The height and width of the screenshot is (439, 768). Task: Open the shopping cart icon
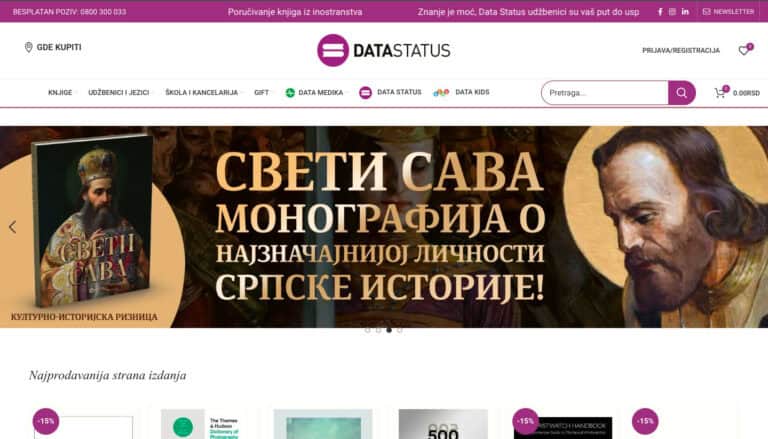(x=720, y=93)
